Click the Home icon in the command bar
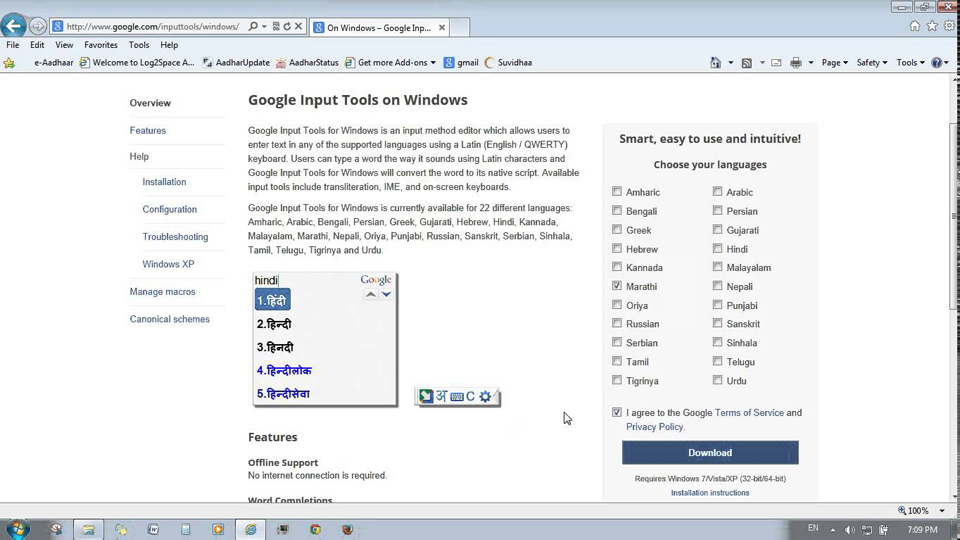 coord(715,62)
